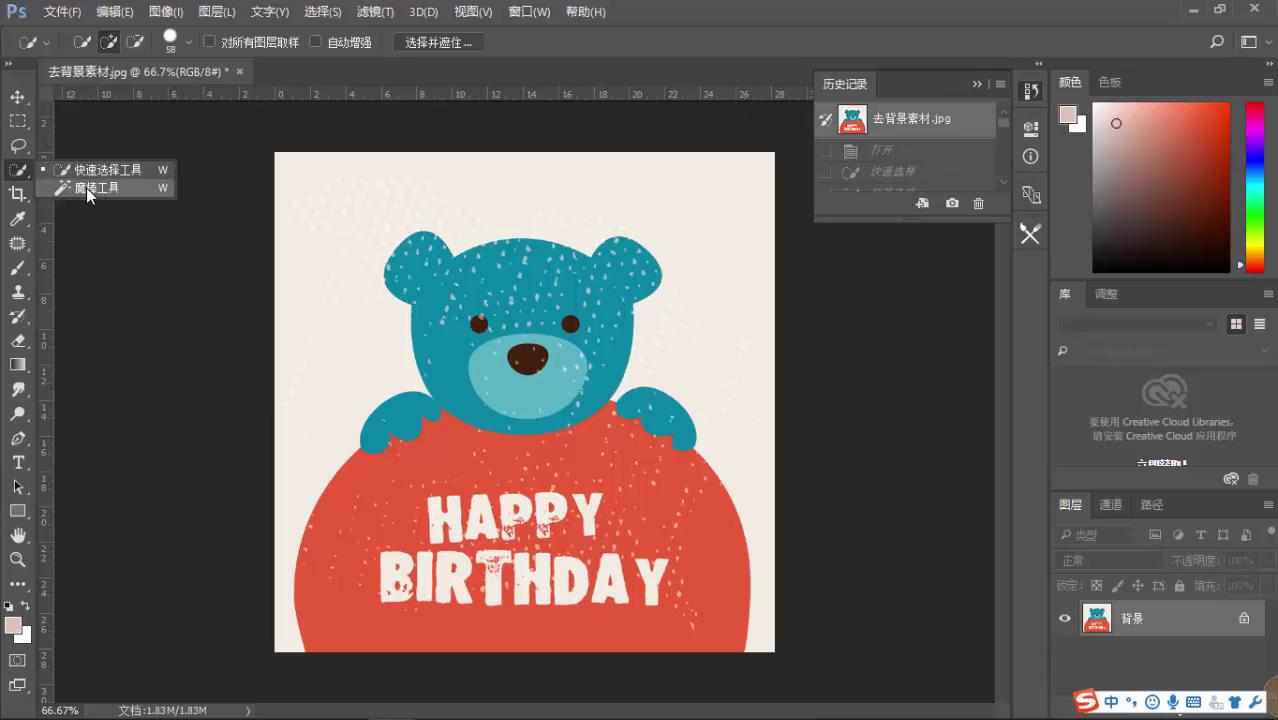Hide the 背景 layer with eye icon
This screenshot has width=1278, height=720.
tap(1065, 618)
